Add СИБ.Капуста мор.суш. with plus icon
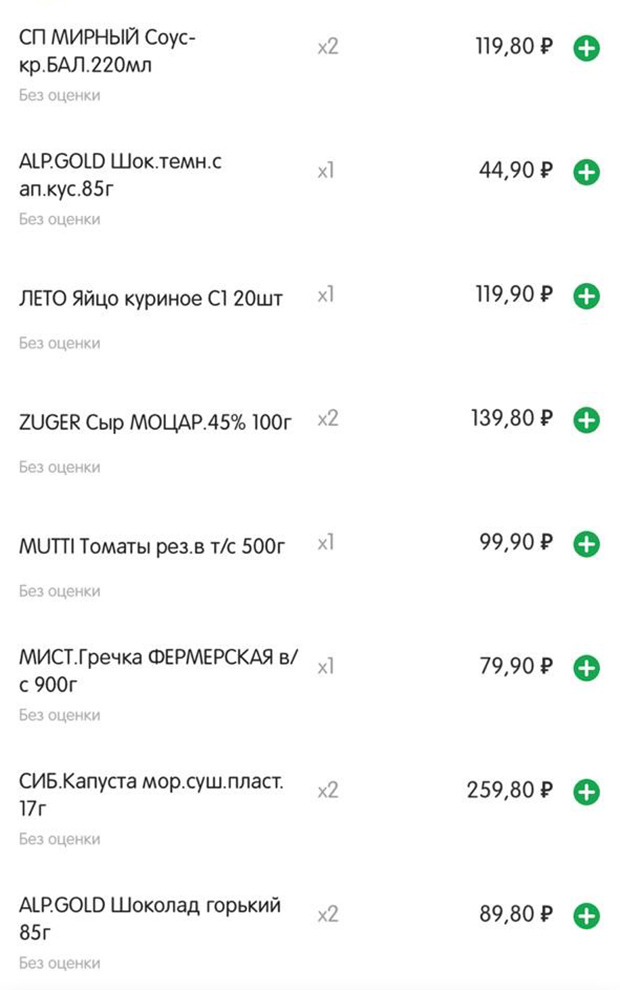 (x=586, y=791)
